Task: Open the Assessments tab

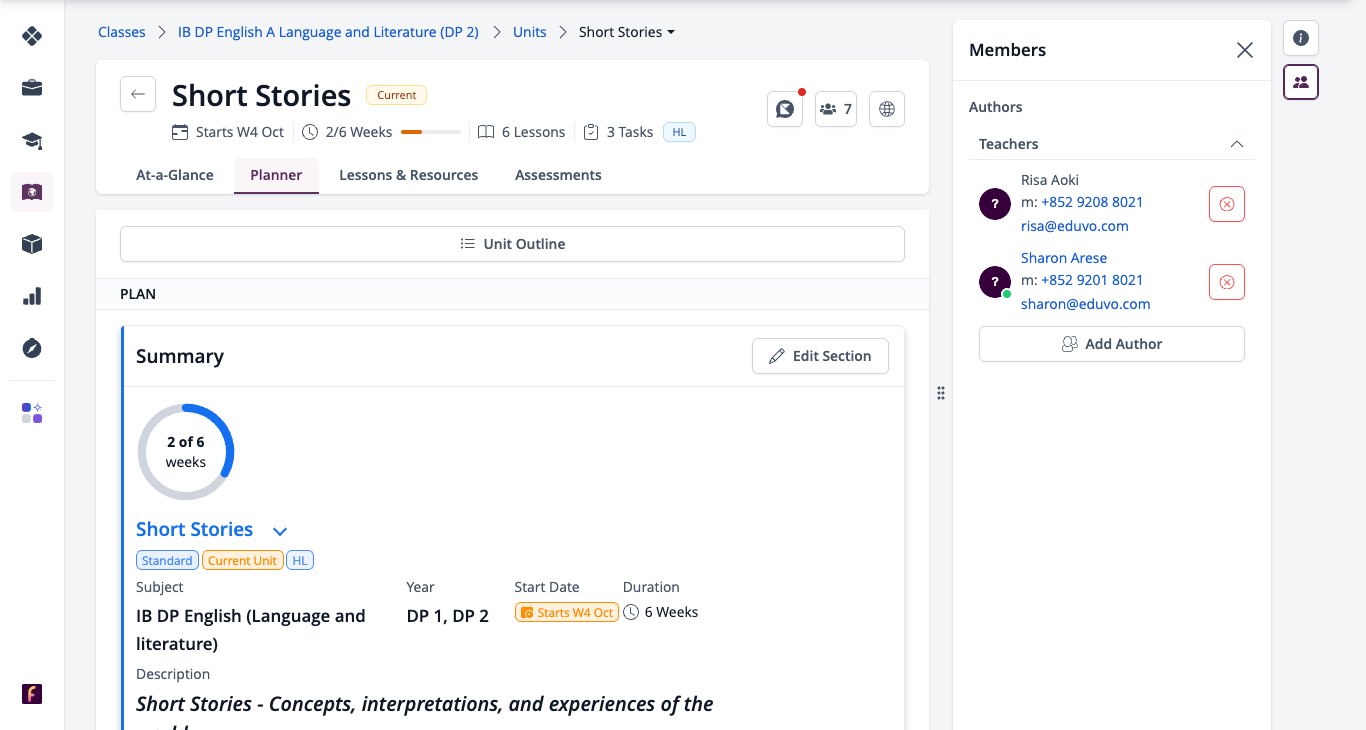Action: [x=558, y=175]
